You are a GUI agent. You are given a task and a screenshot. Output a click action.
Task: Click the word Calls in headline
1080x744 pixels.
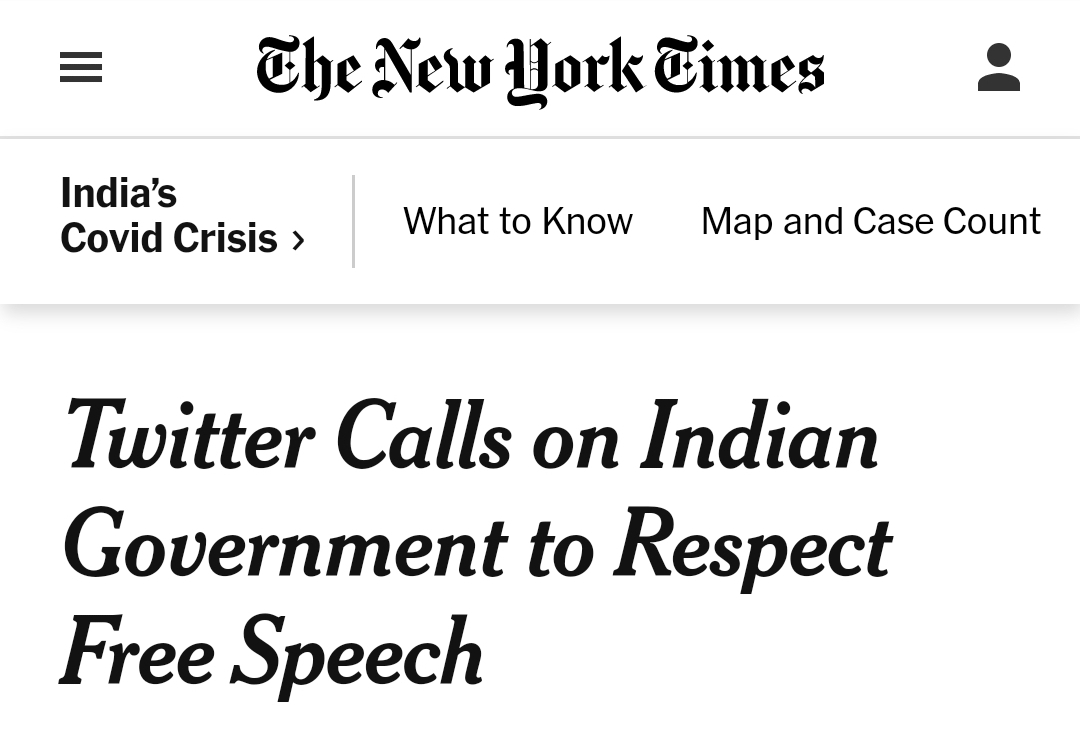(423, 438)
